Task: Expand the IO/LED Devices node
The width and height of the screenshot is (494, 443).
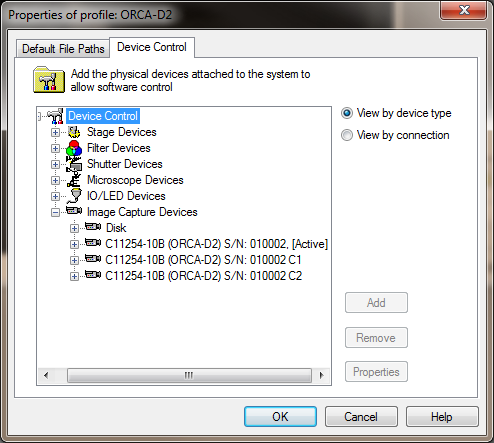Action: tap(55, 196)
